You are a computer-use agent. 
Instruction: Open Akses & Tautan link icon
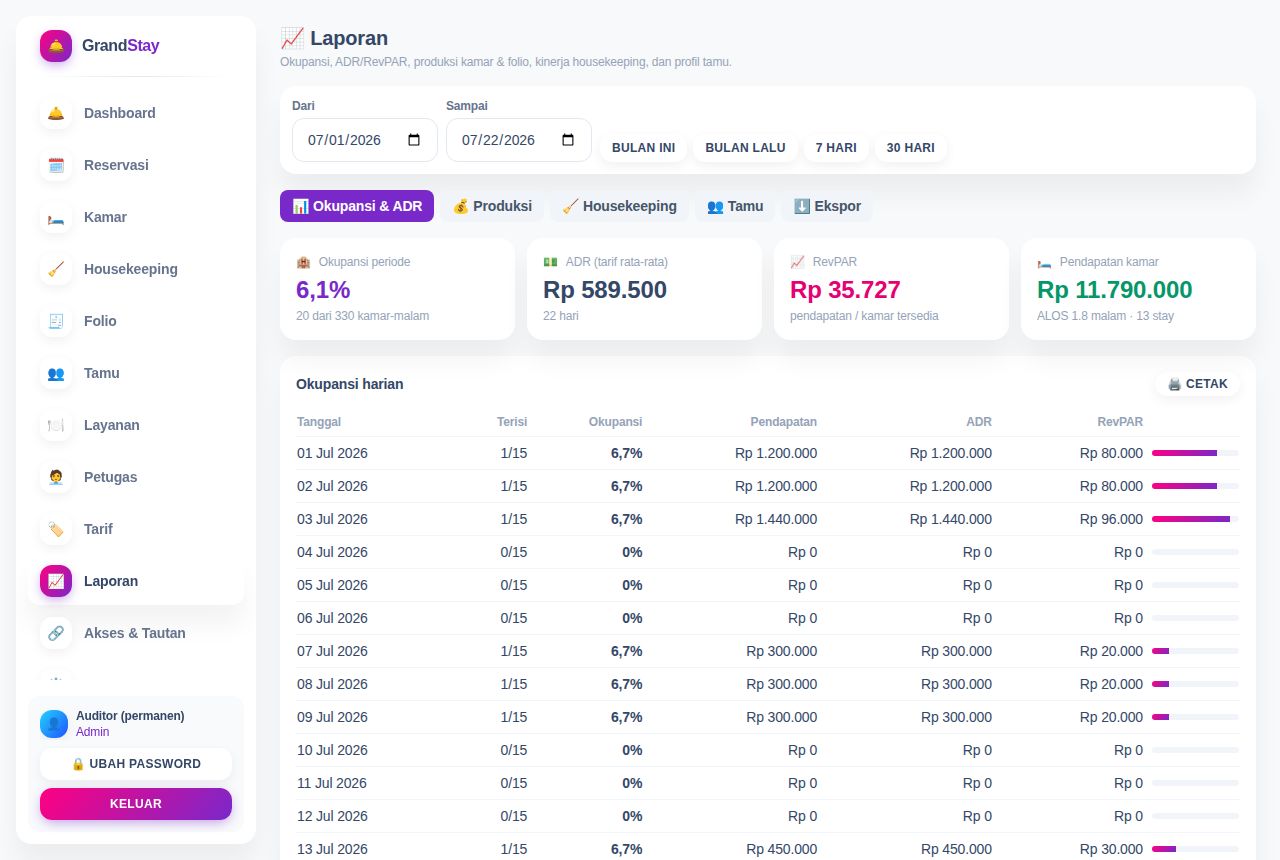[56, 633]
